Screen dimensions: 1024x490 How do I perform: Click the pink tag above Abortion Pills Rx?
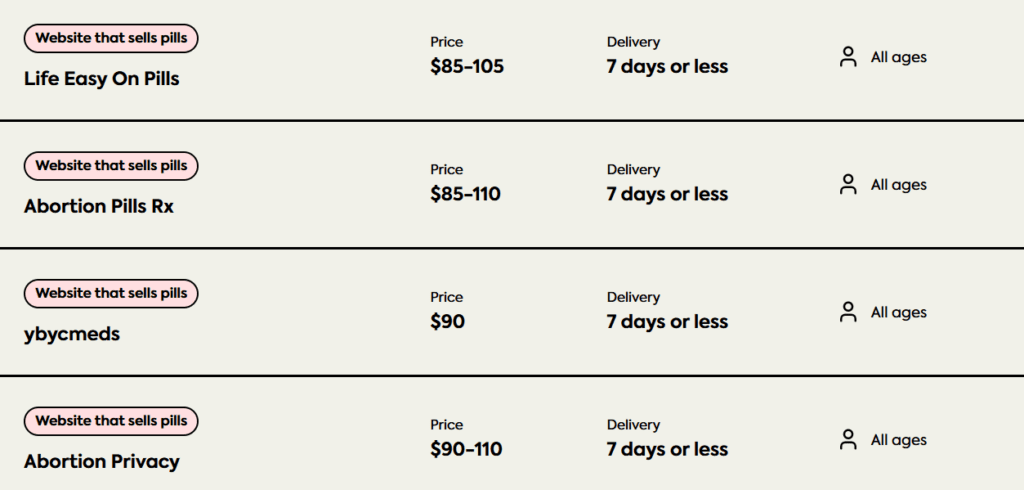[111, 166]
